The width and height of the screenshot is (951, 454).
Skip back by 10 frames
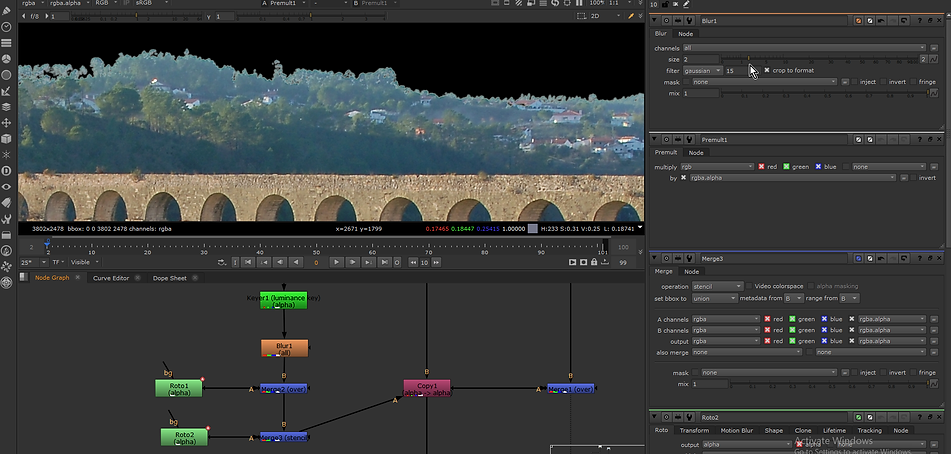[413, 262]
